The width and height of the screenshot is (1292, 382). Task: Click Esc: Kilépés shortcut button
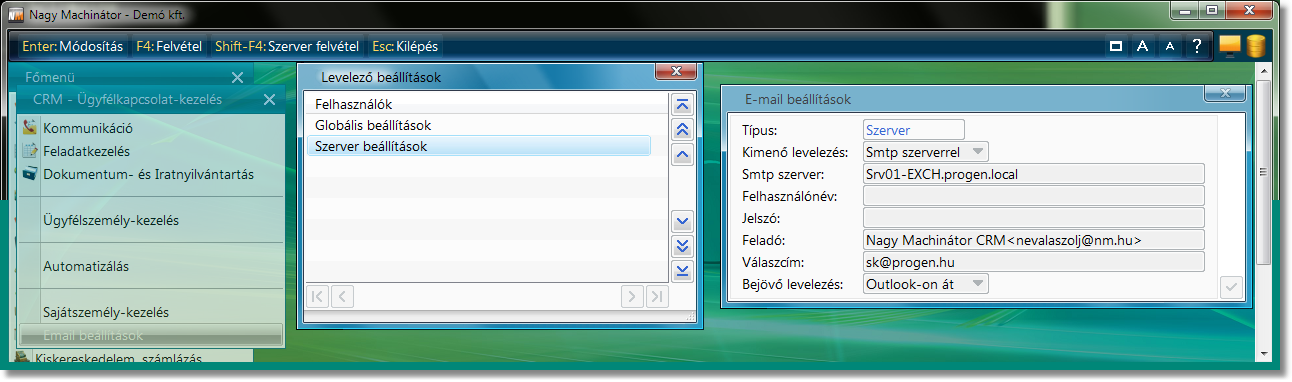click(x=405, y=46)
